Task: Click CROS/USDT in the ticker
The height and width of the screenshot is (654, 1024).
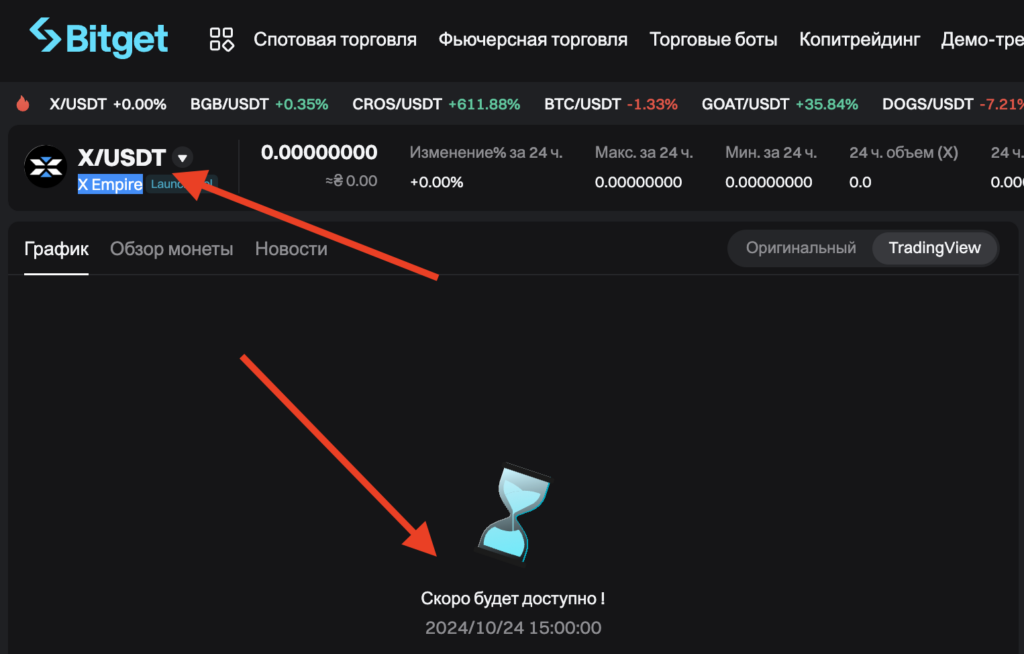Action: 397,104
